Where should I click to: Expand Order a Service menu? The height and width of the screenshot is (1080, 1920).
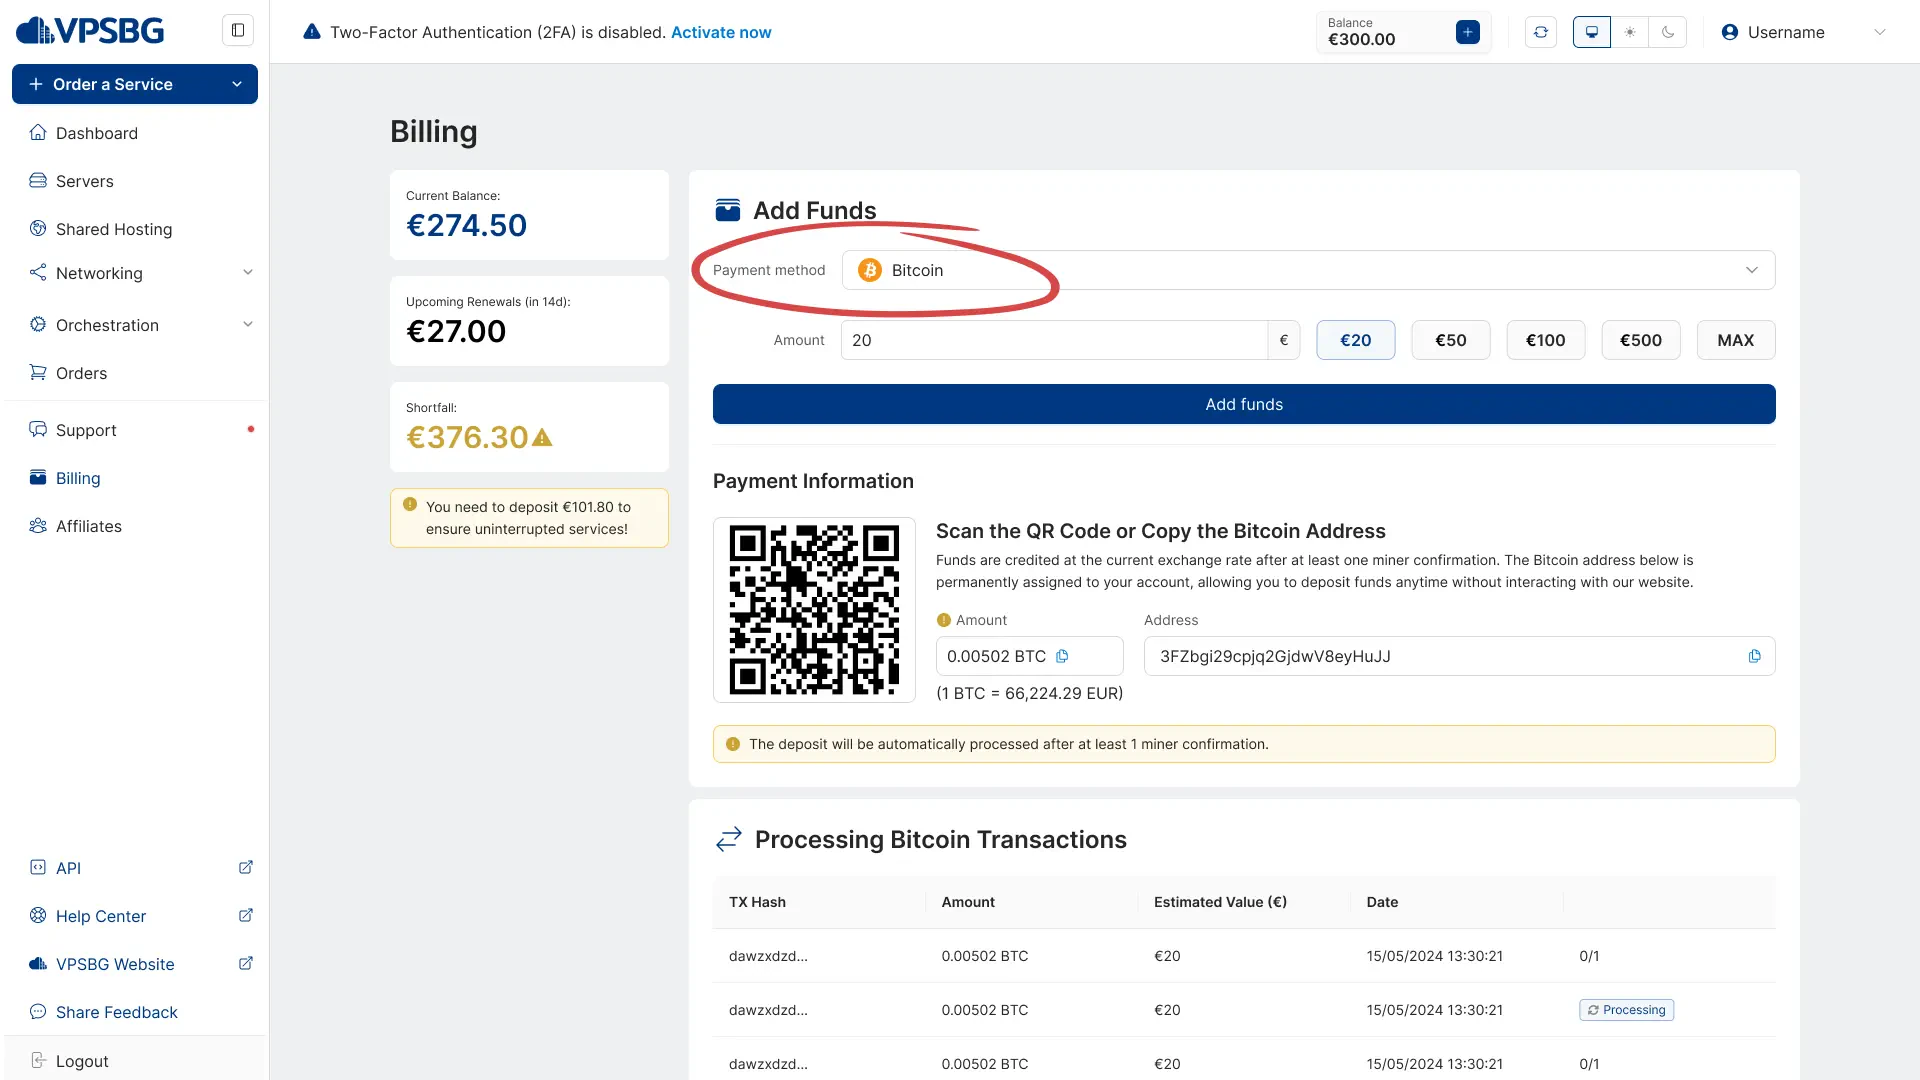[135, 84]
